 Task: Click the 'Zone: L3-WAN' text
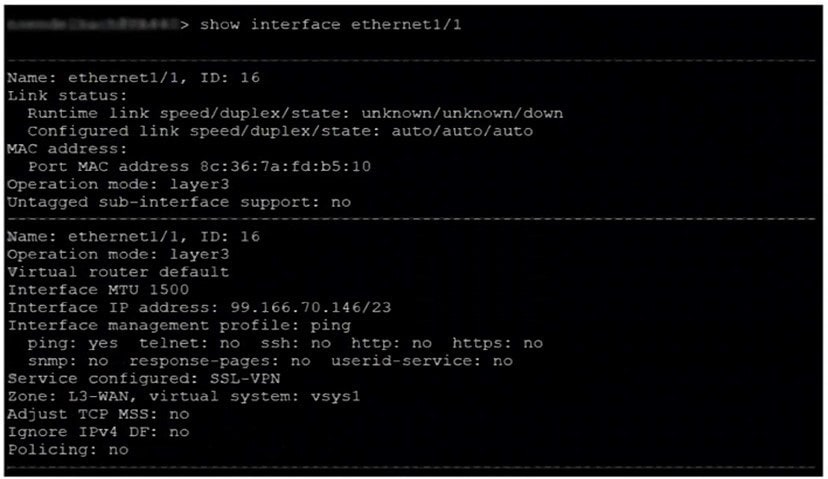coord(72,396)
